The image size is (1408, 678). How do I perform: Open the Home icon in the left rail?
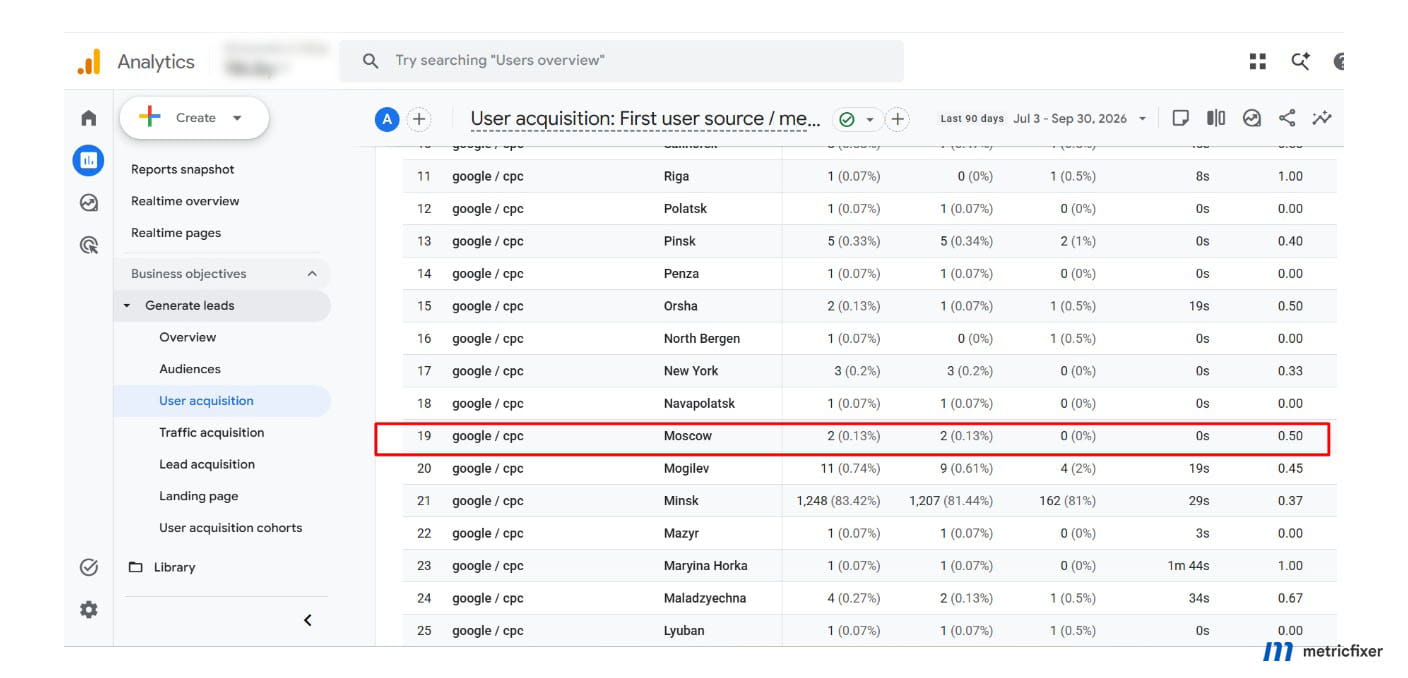point(89,118)
